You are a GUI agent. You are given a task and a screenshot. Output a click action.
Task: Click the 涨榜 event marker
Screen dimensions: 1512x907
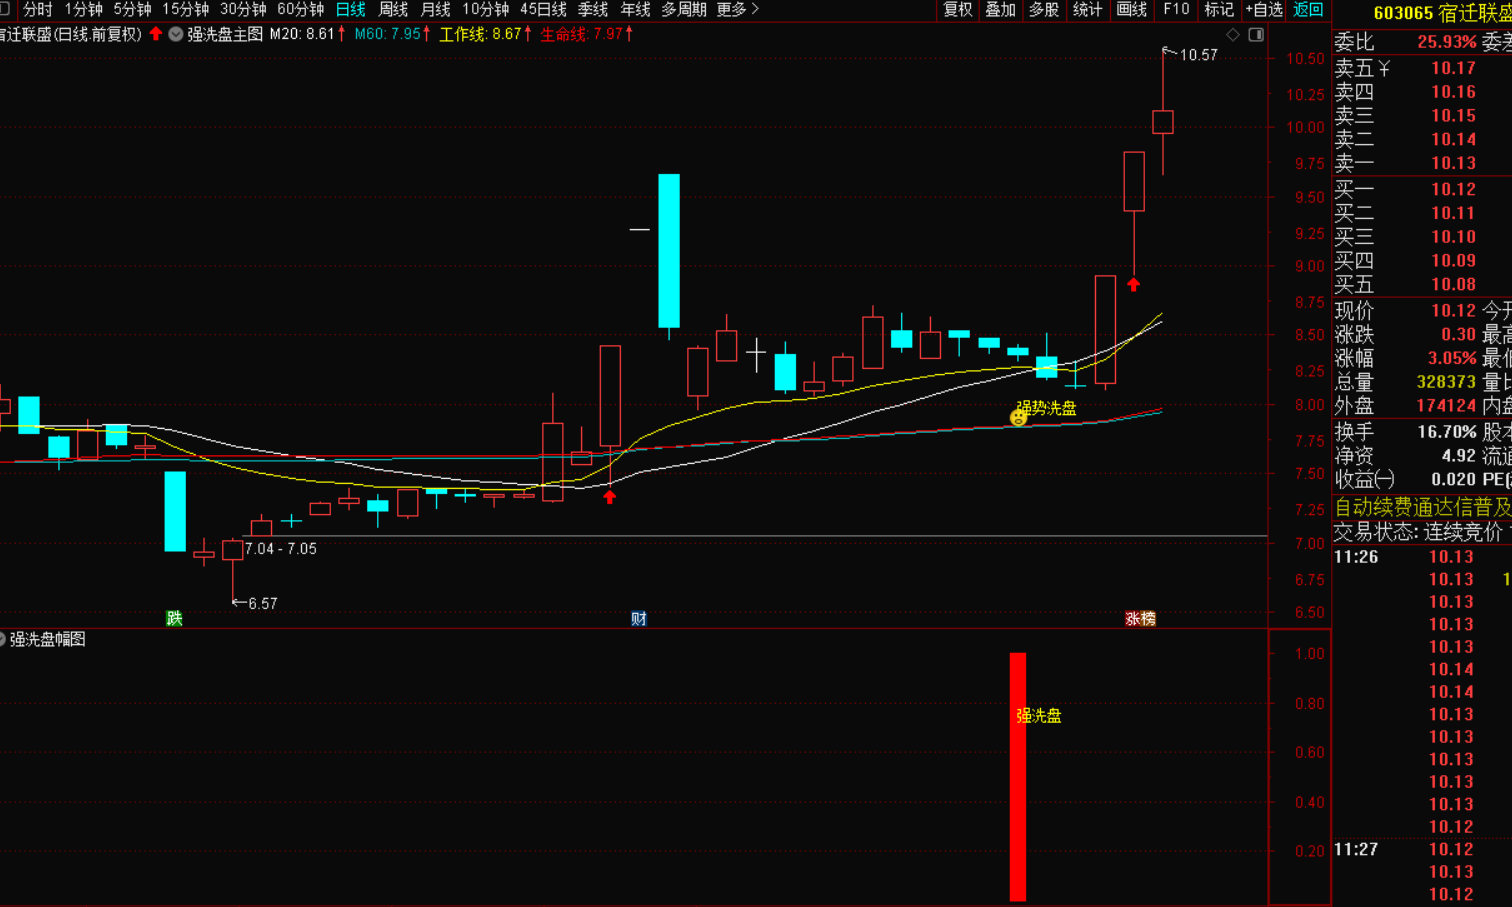(x=1140, y=618)
